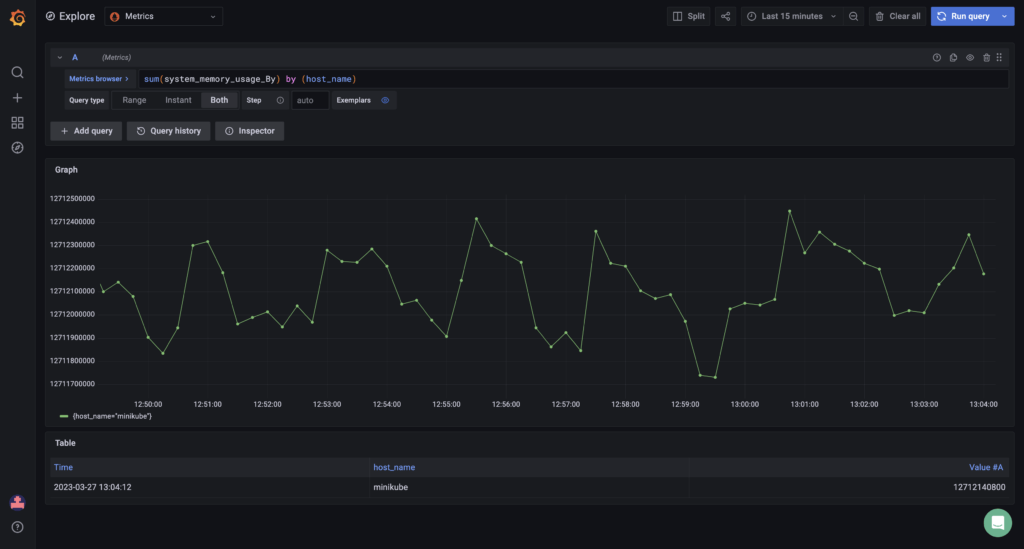Sort table by Time column
Image resolution: width=1024 pixels, height=549 pixels.
click(x=63, y=467)
